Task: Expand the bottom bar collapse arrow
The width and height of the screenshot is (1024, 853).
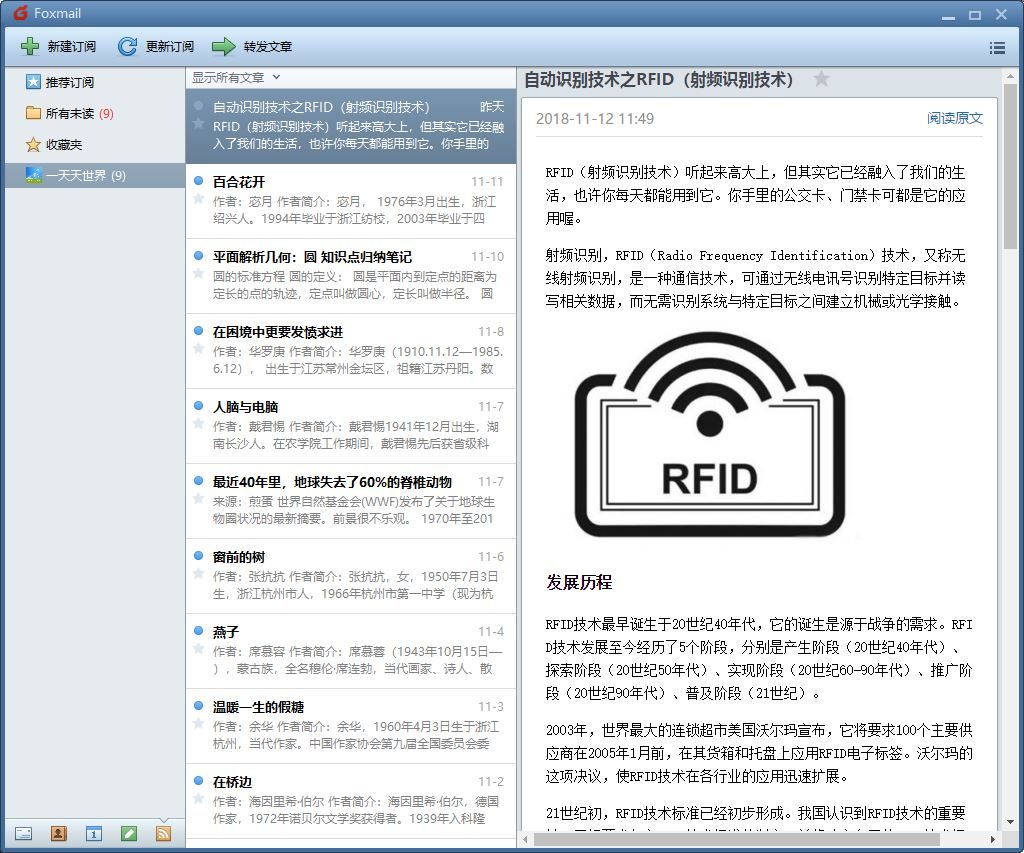Action: 163,820
